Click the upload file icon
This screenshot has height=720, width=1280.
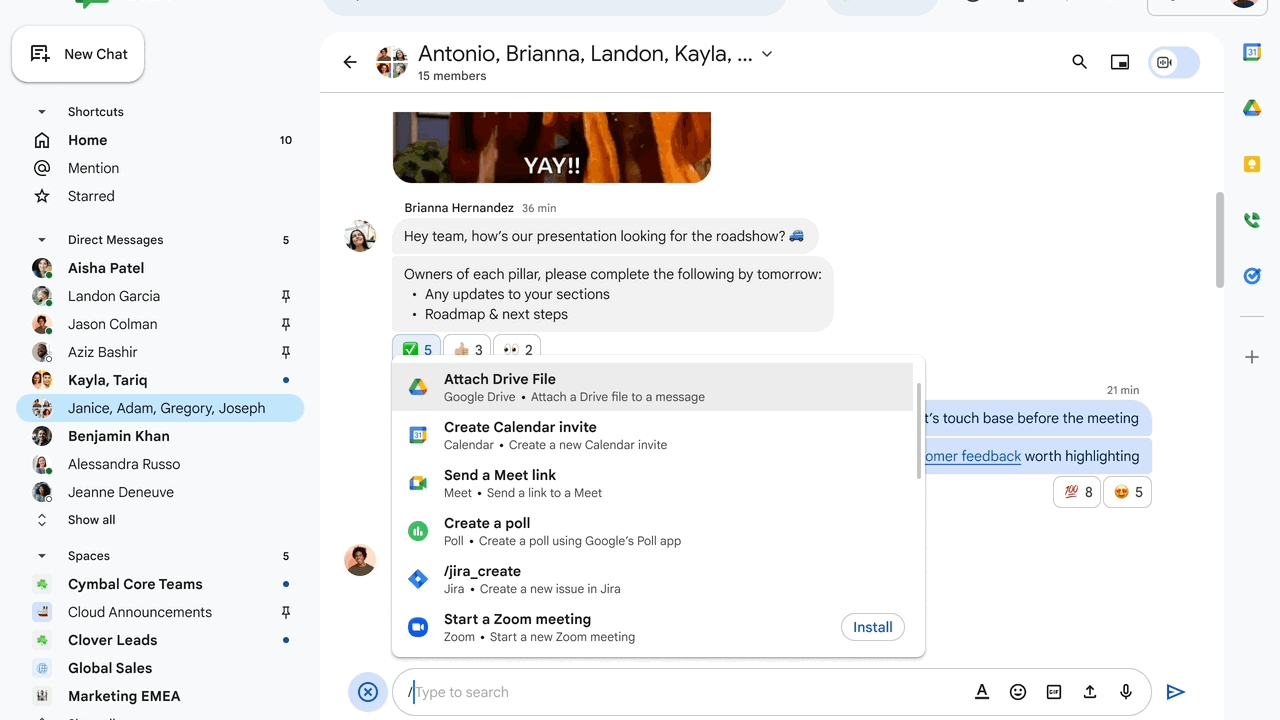click(x=1090, y=692)
